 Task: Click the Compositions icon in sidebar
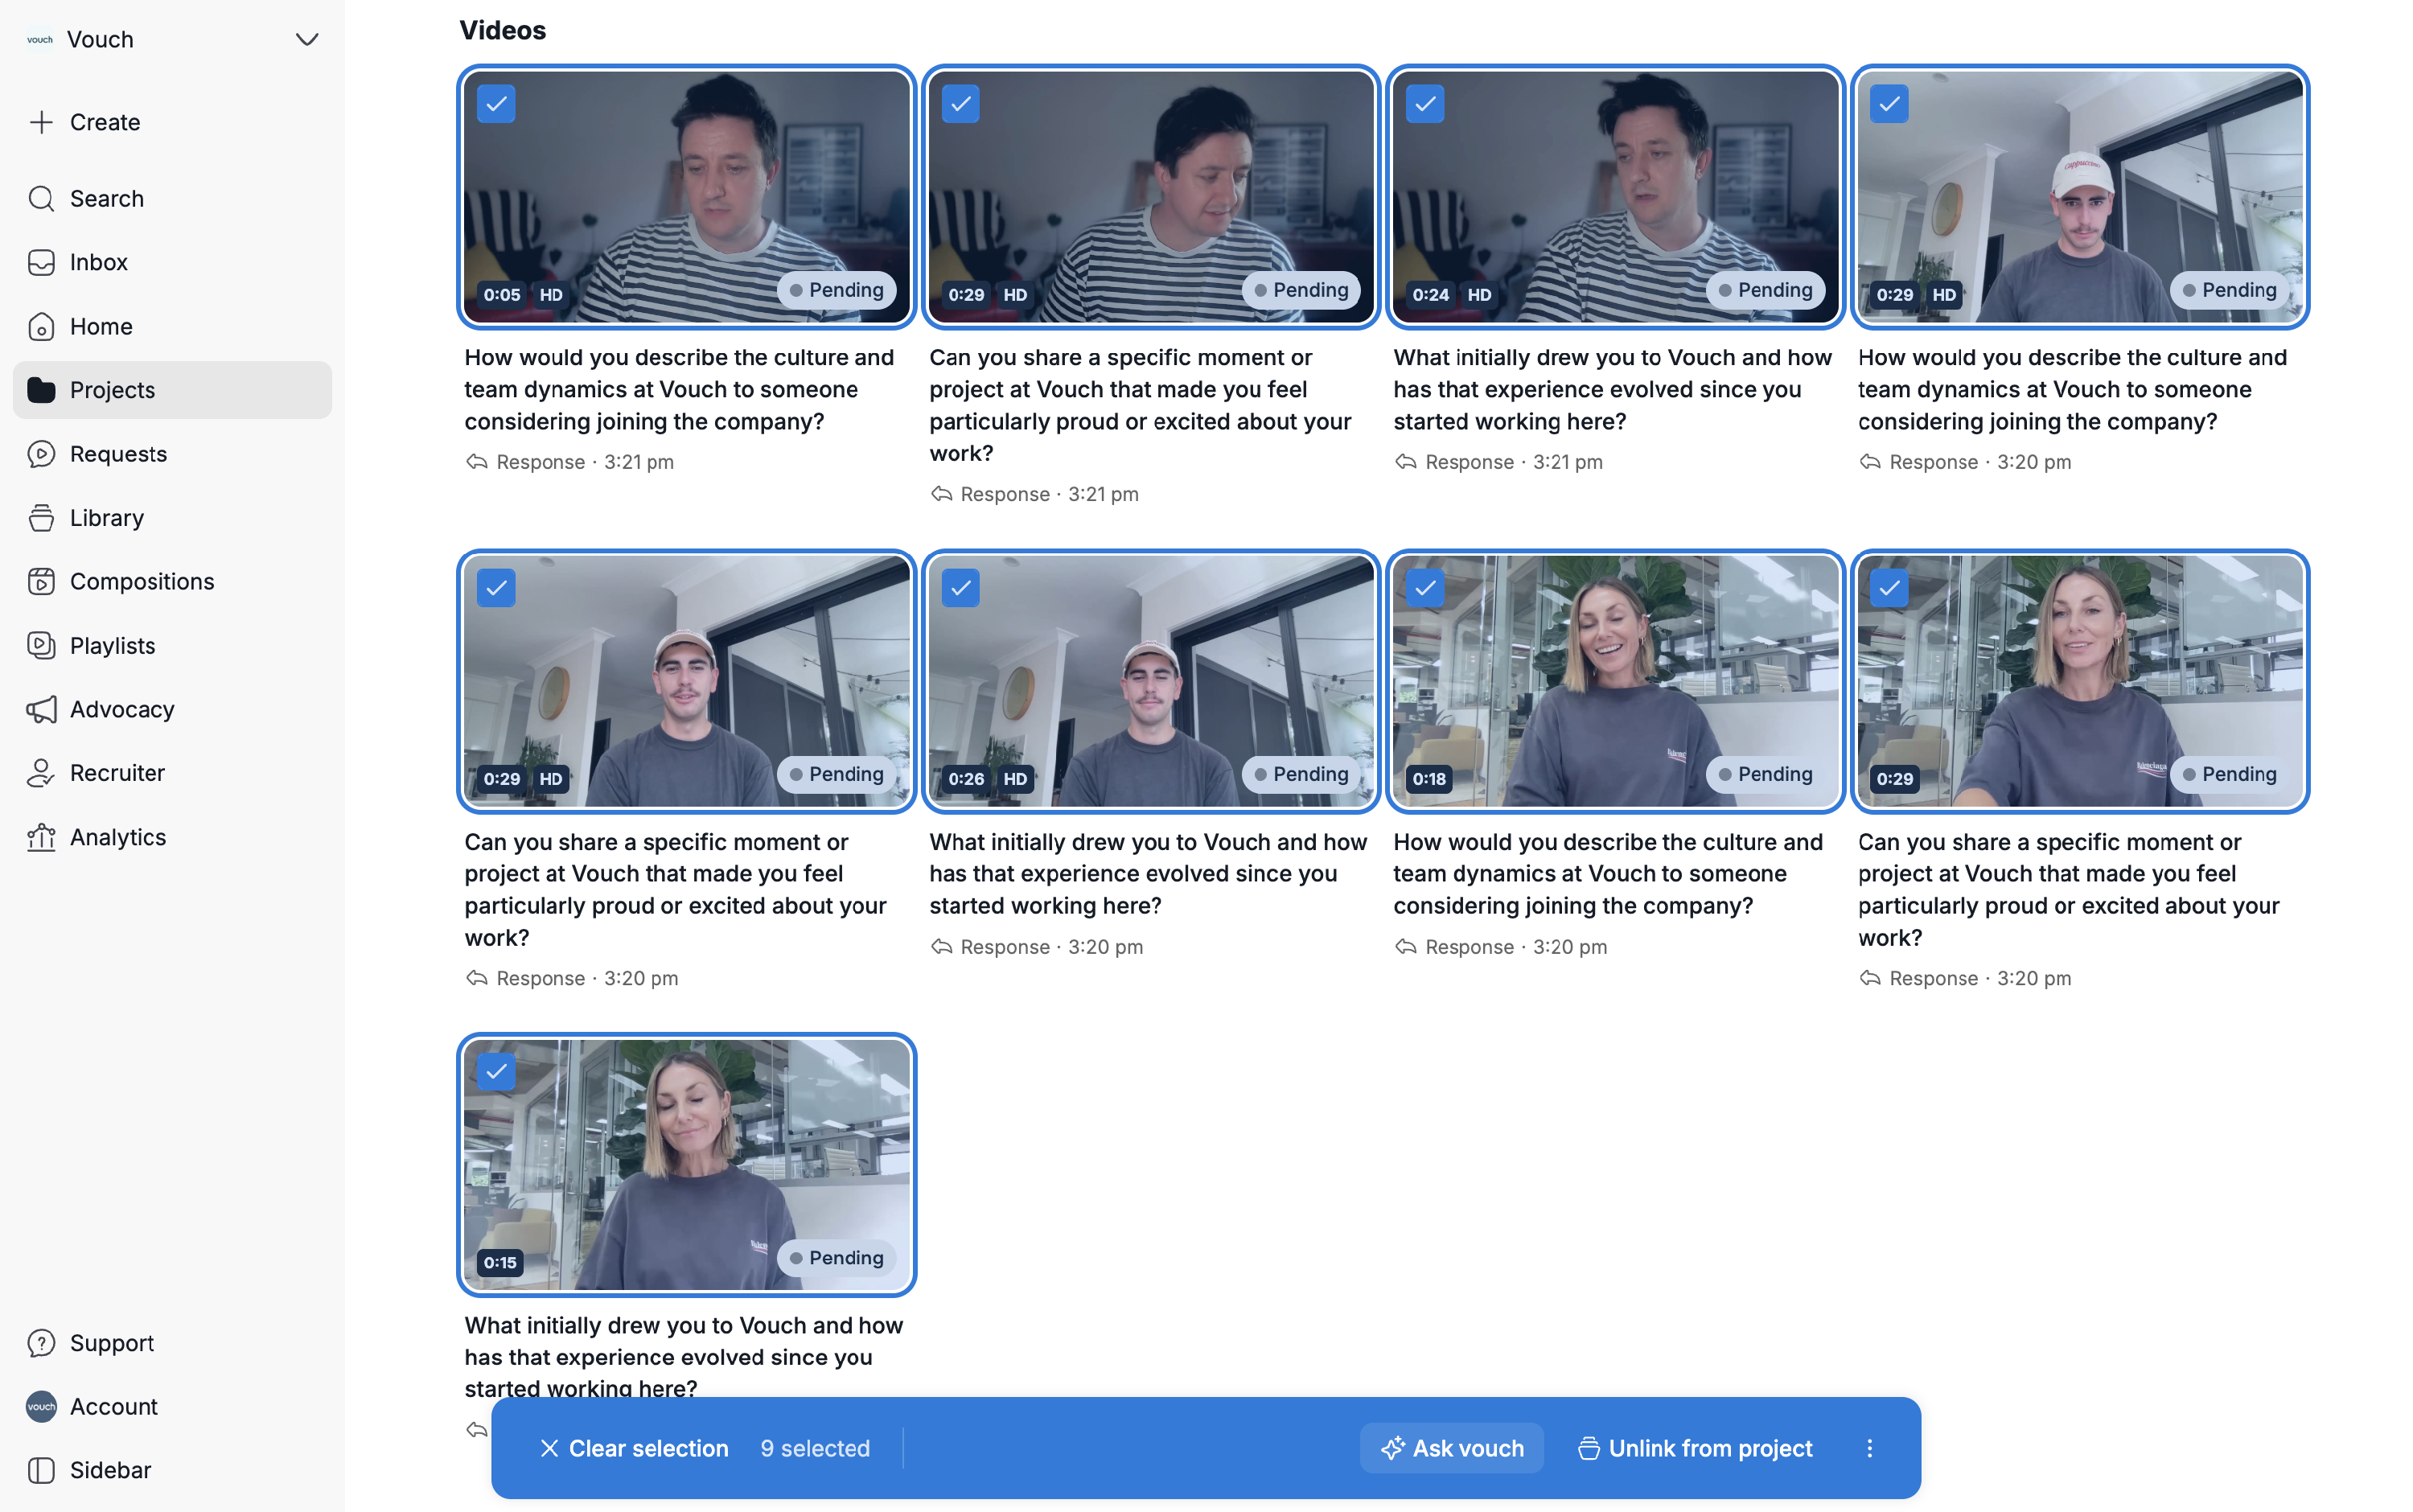(x=41, y=581)
